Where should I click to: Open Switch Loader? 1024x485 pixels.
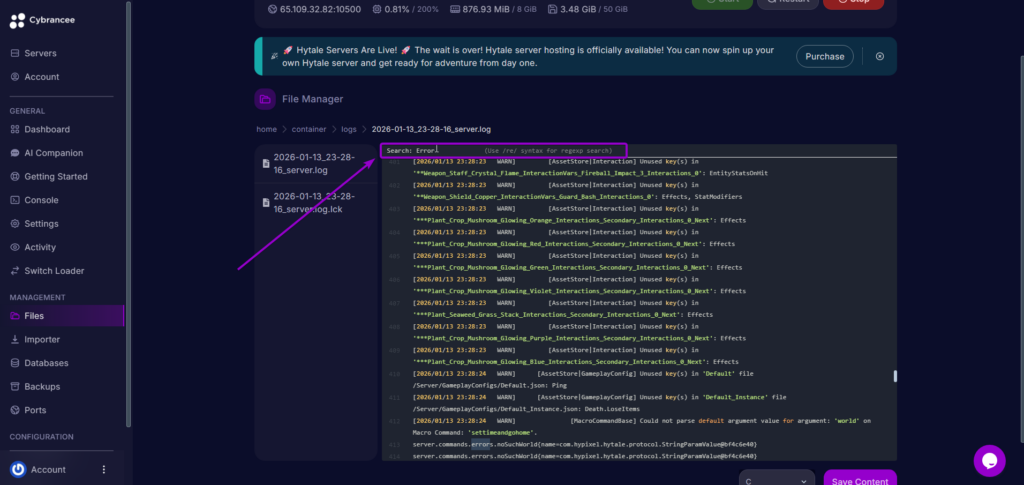54,270
